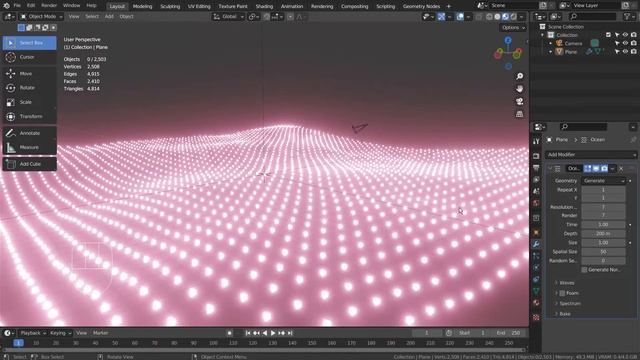Open the Add Modifier dropdown
Viewport: 640px width, 360px height.
click(591, 155)
